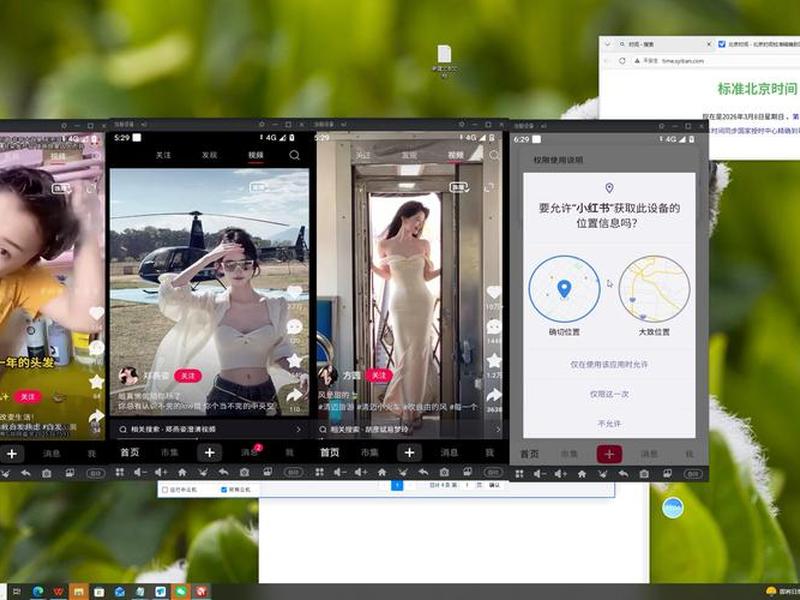Tap the plus button in white dress window

click(x=409, y=453)
